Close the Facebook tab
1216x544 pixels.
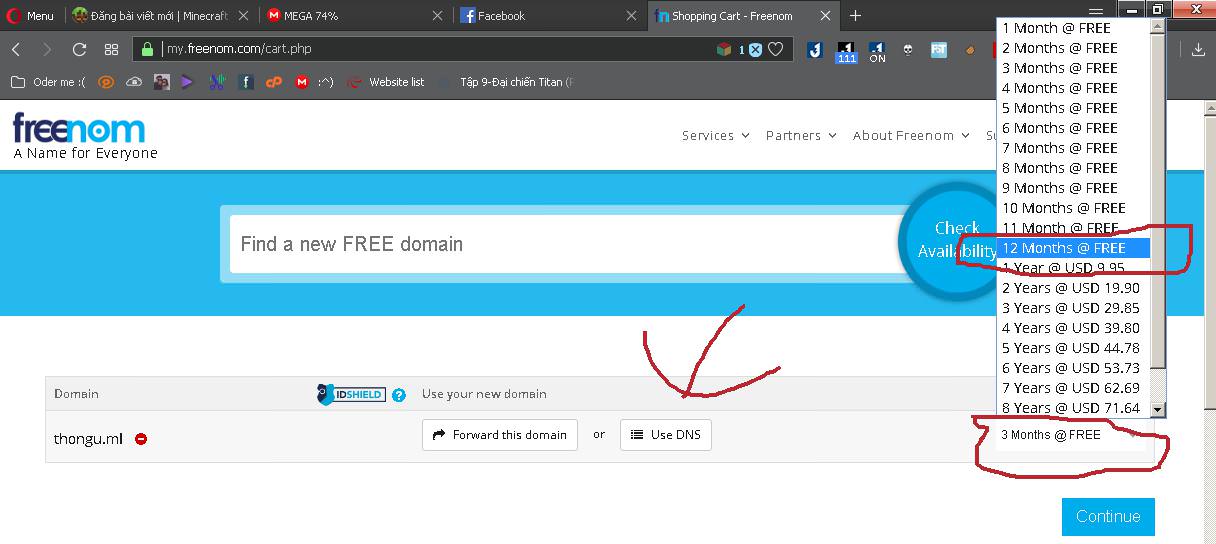[x=631, y=16]
